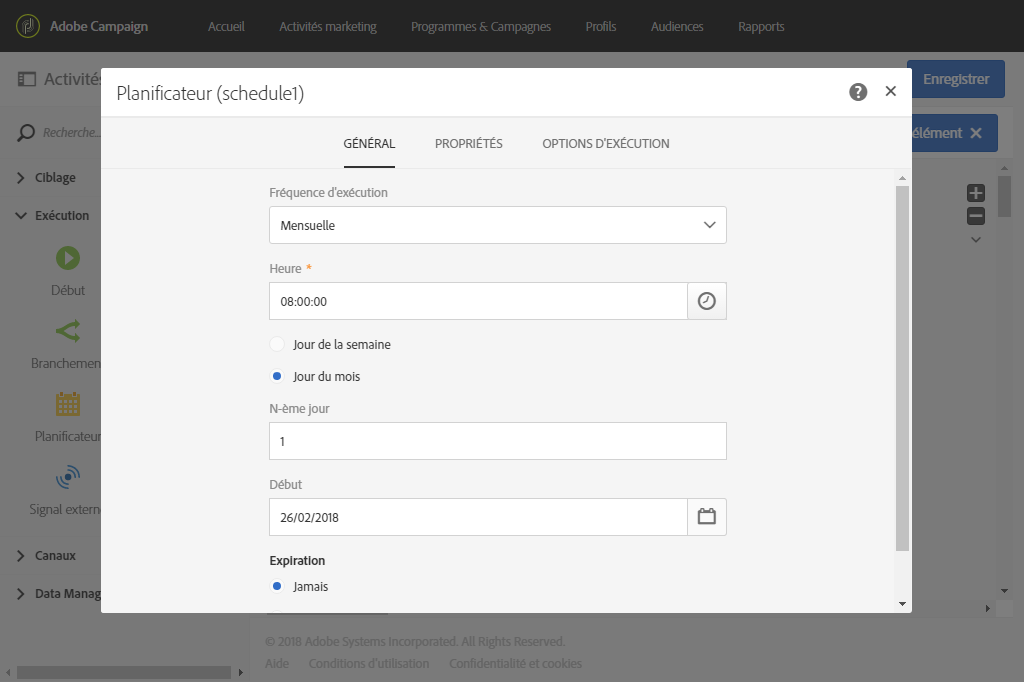Click the N-ème jour input field

pyautogui.click(x=498, y=441)
